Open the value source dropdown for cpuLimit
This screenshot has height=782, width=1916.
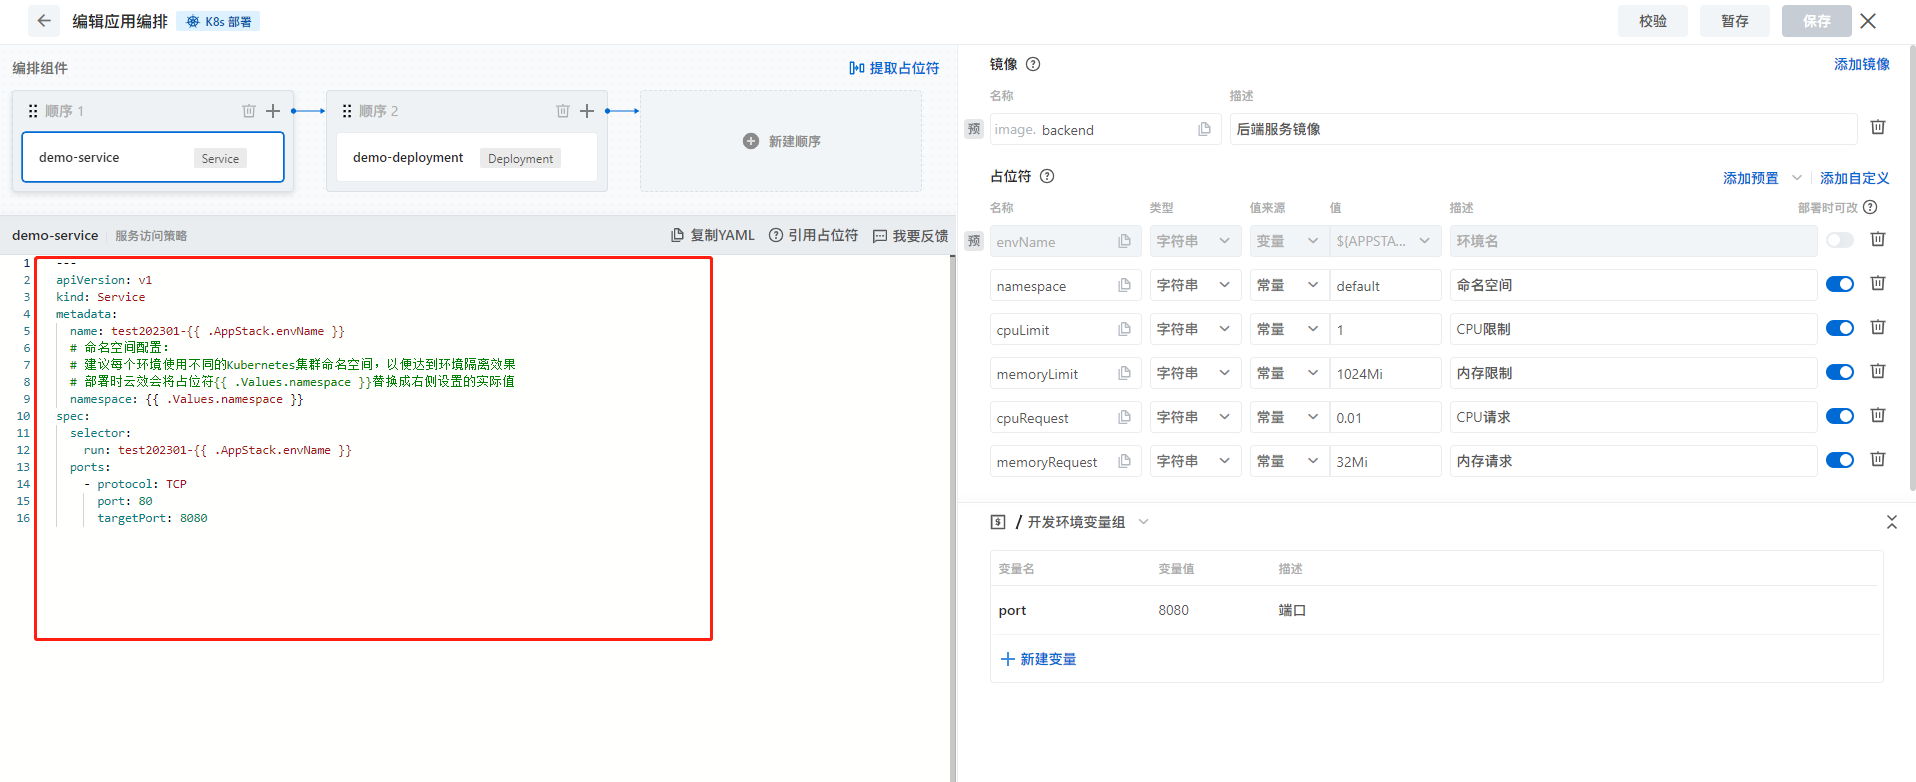tap(1289, 329)
